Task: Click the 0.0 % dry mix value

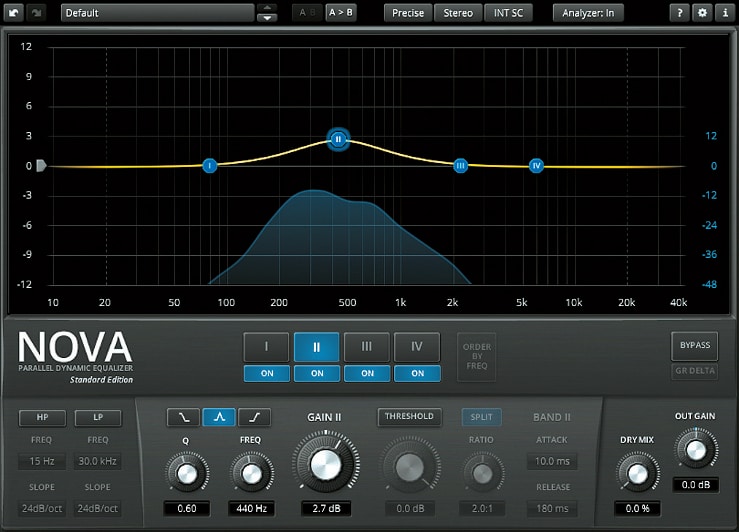Action: tap(637, 509)
